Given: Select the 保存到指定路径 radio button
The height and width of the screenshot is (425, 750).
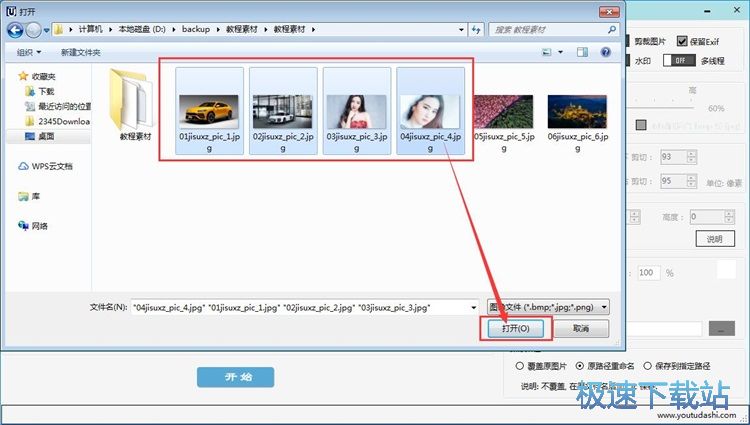Looking at the screenshot, I should pyautogui.click(x=648, y=366).
